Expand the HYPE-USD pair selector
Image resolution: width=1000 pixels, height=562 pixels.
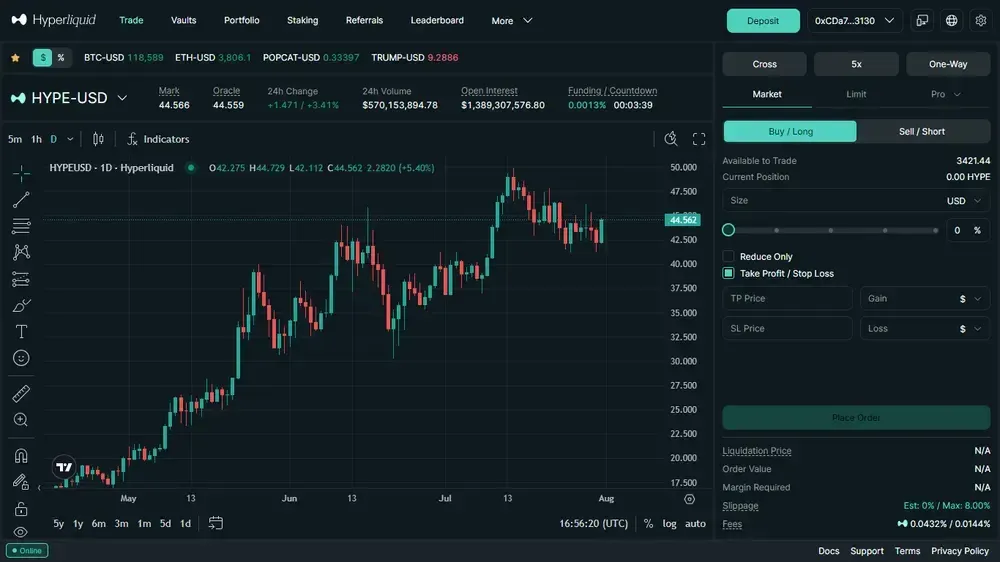pyautogui.click(x=122, y=98)
